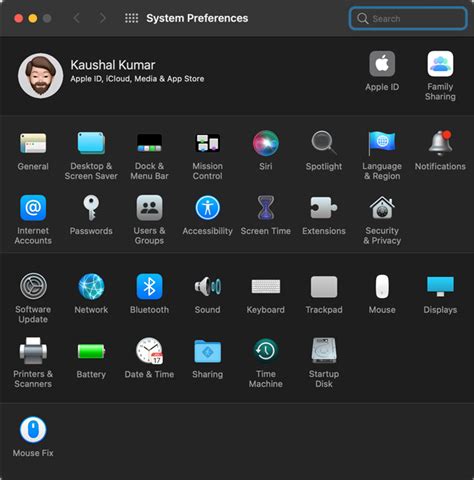Image resolution: width=474 pixels, height=480 pixels.
Task: Go back with the left chevron
Action: click(76, 18)
